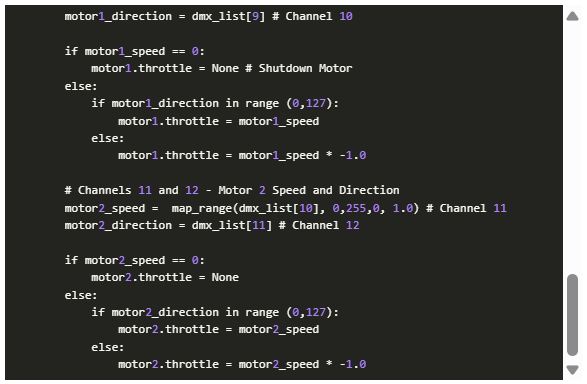The image size is (587, 384).
Task: Click the map_range function call
Action: tap(295, 208)
